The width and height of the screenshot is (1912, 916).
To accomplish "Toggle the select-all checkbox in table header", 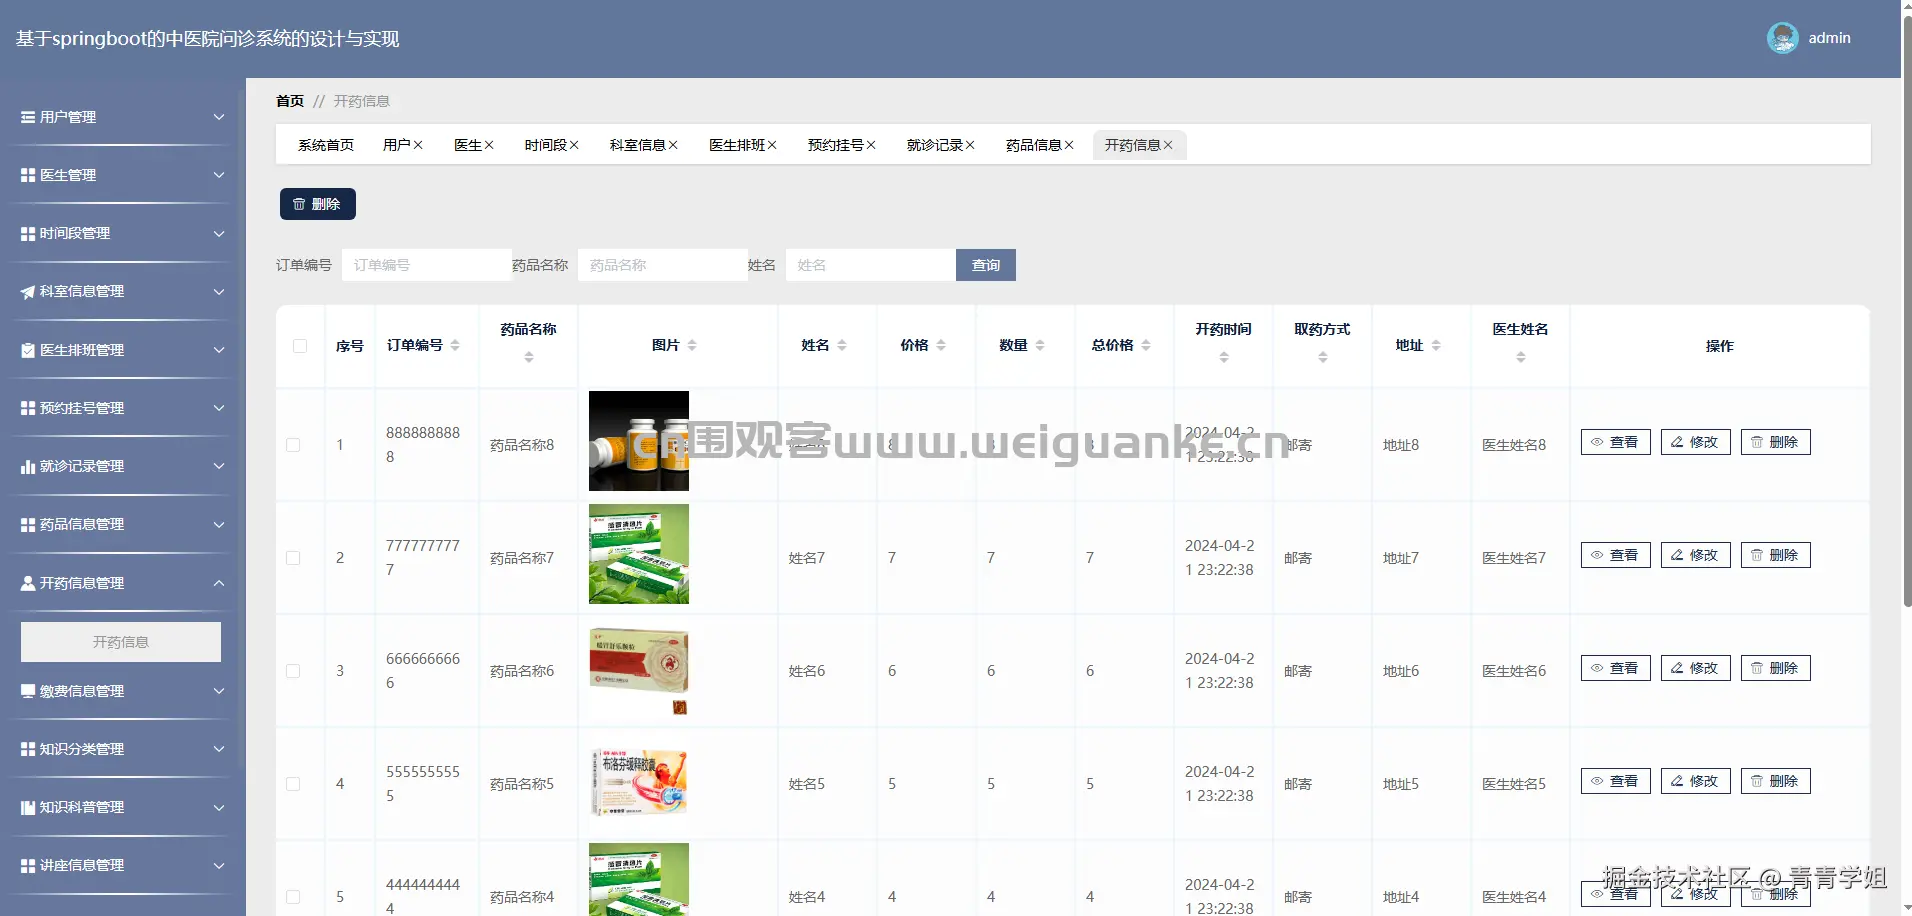I will point(300,345).
